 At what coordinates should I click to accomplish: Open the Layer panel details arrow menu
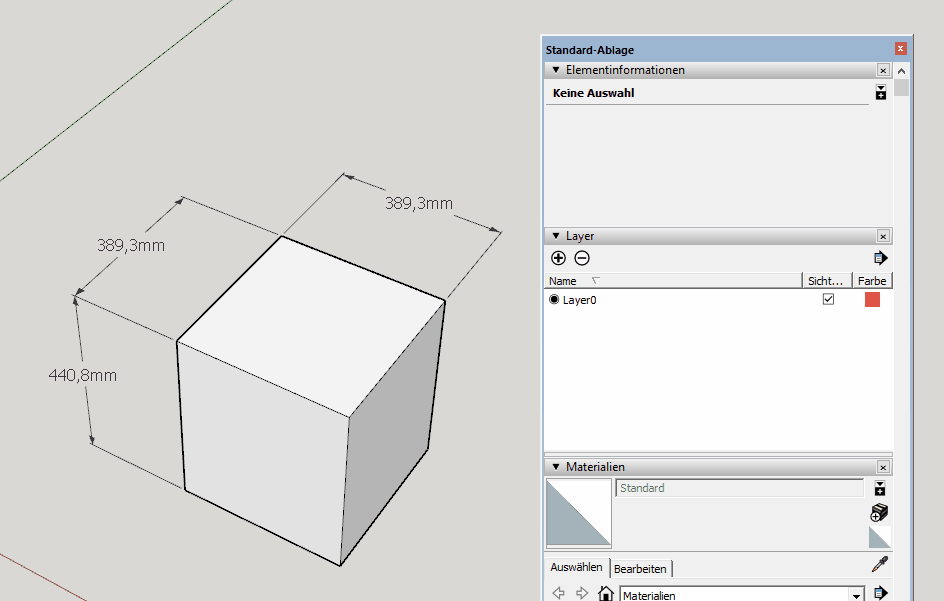[880, 258]
